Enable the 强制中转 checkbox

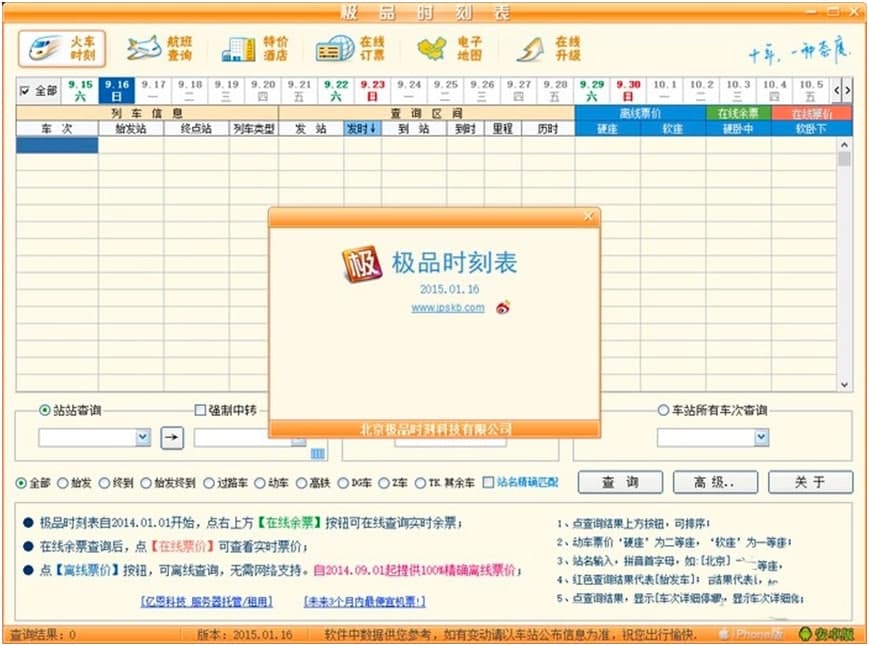coord(201,410)
